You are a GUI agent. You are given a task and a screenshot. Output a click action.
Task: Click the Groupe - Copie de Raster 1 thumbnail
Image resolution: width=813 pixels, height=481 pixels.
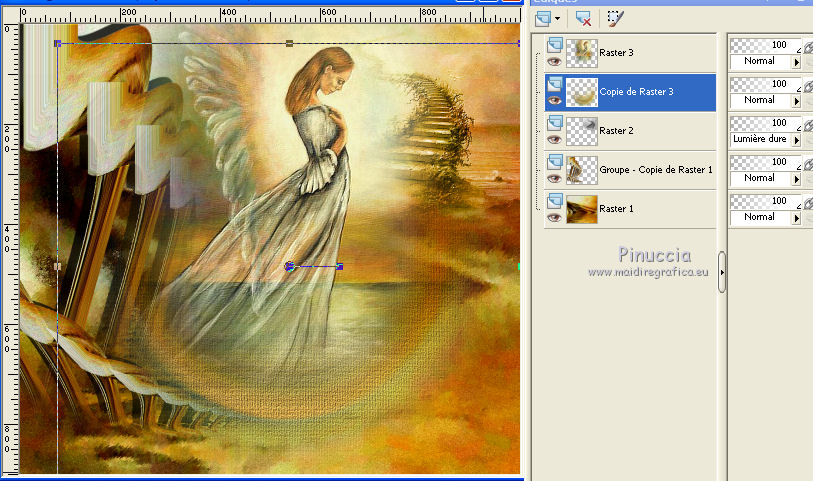pyautogui.click(x=582, y=171)
